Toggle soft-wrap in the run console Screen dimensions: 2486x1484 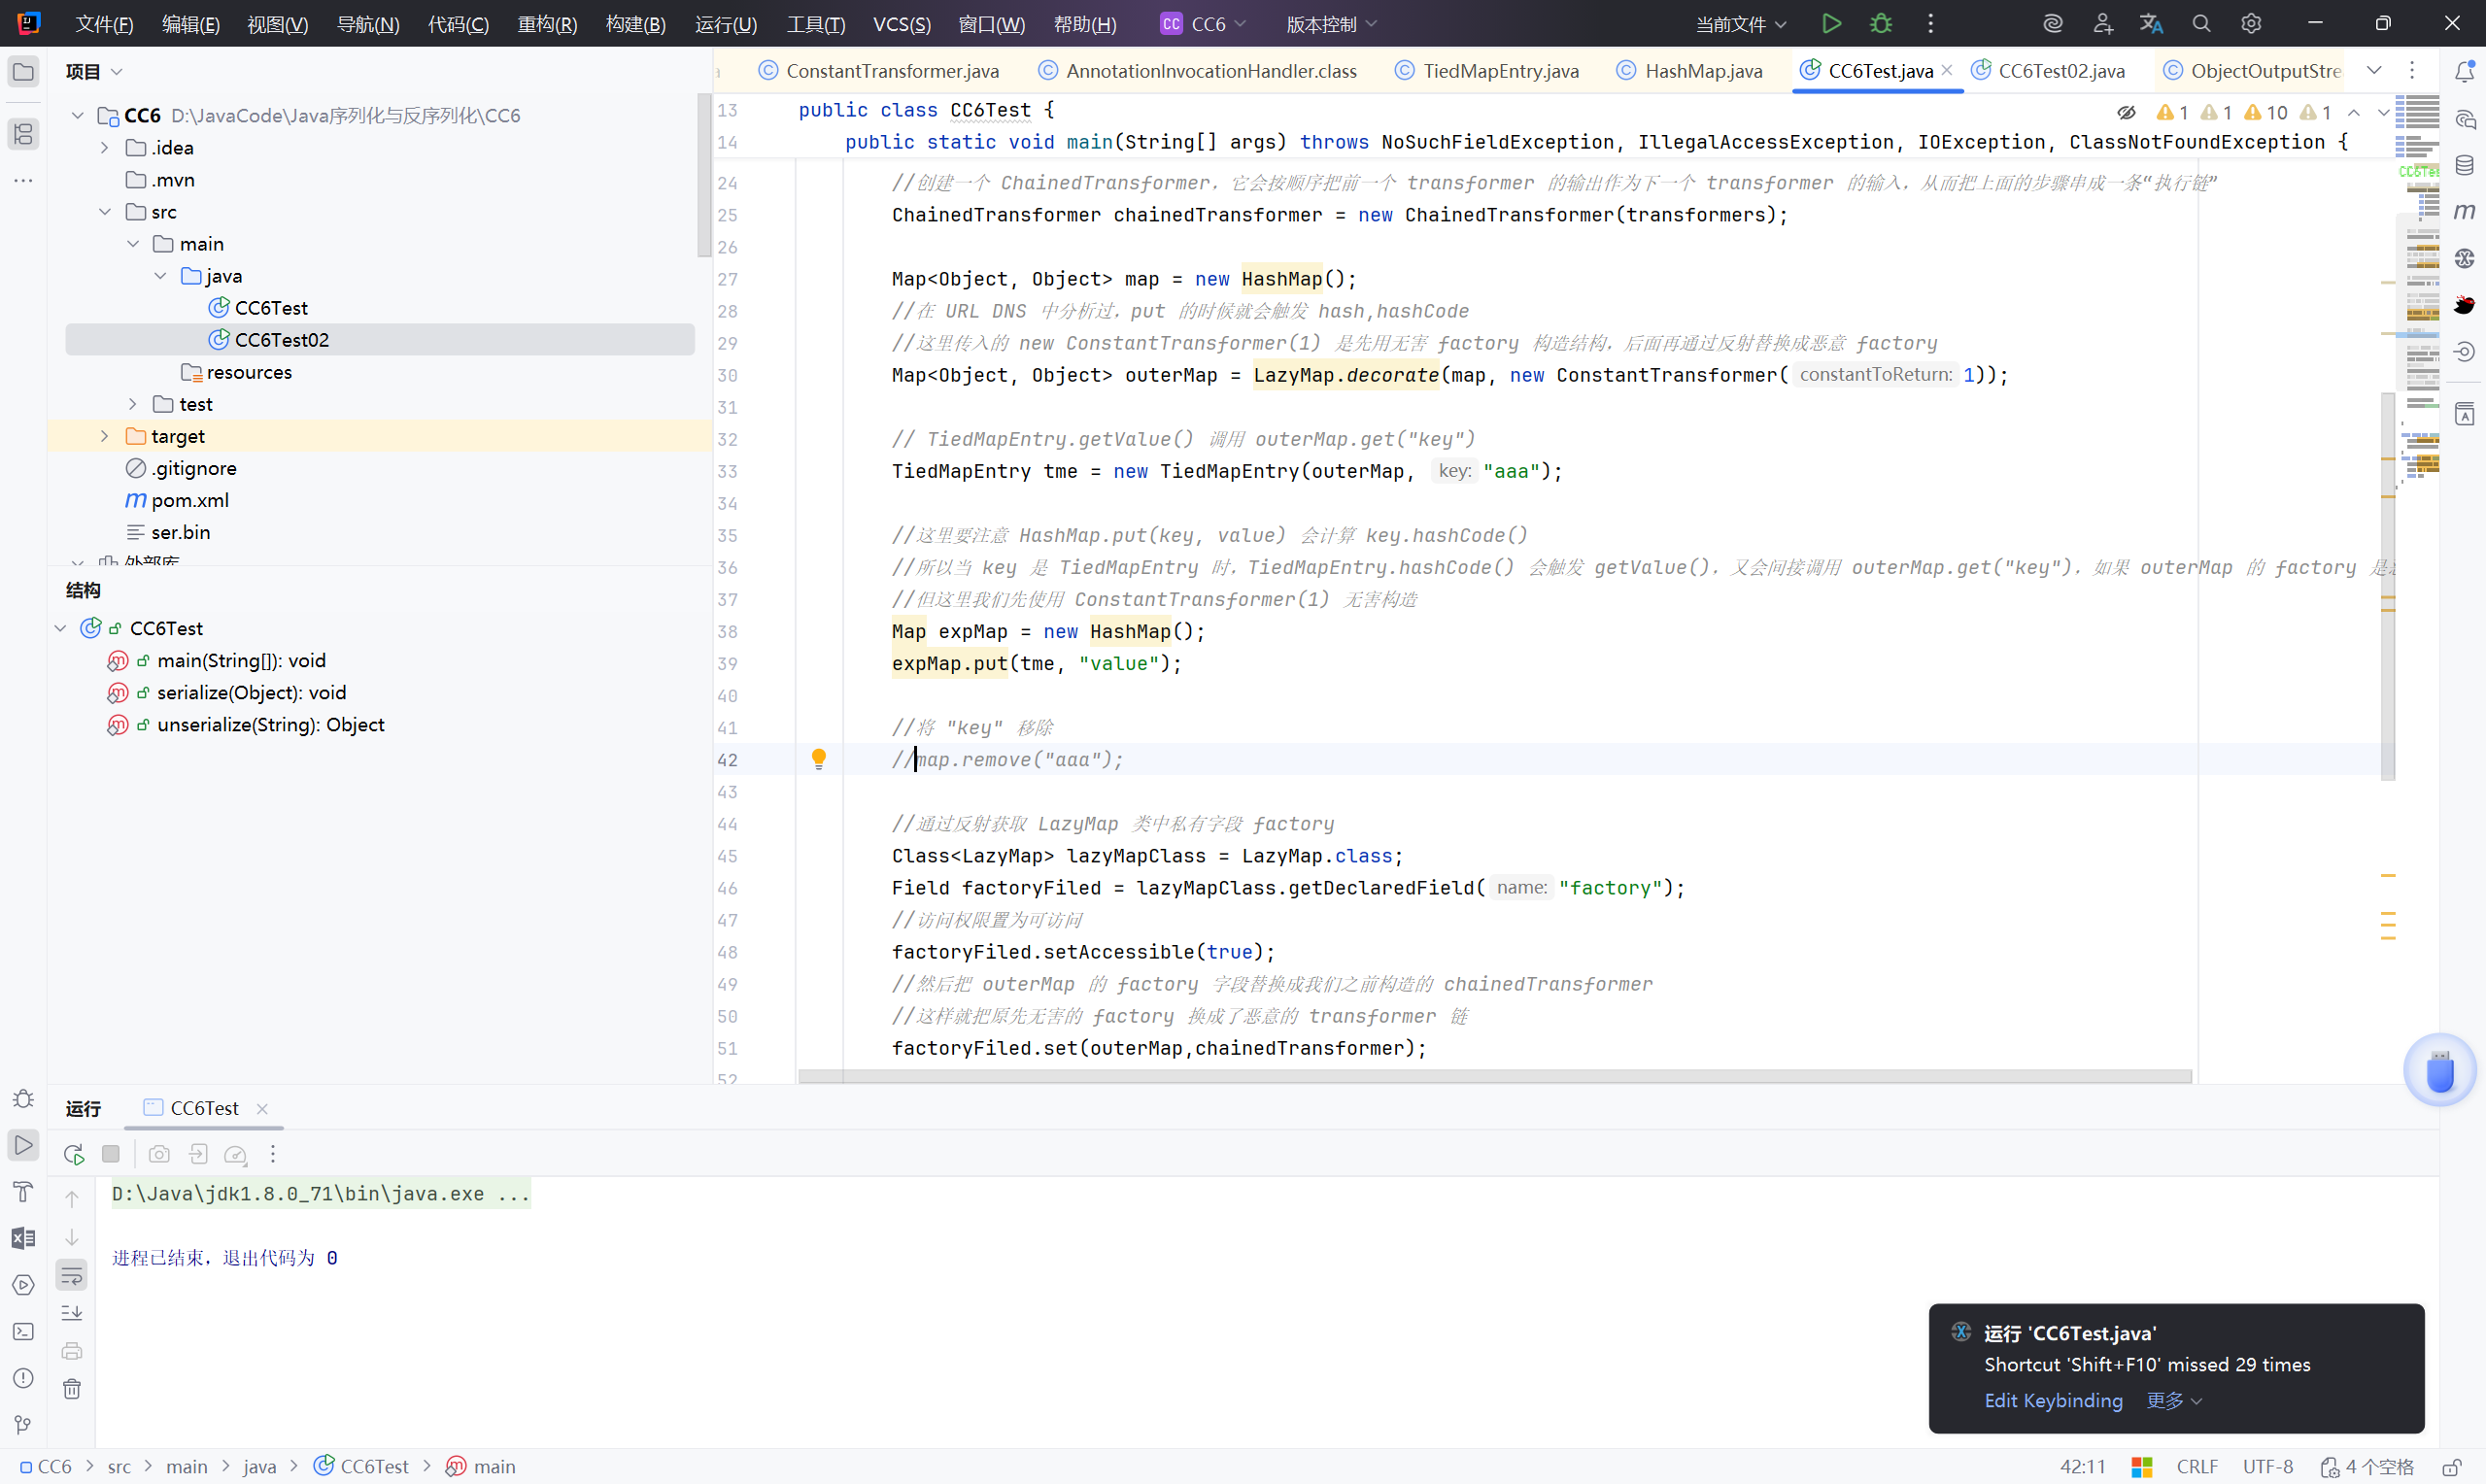point(72,1275)
